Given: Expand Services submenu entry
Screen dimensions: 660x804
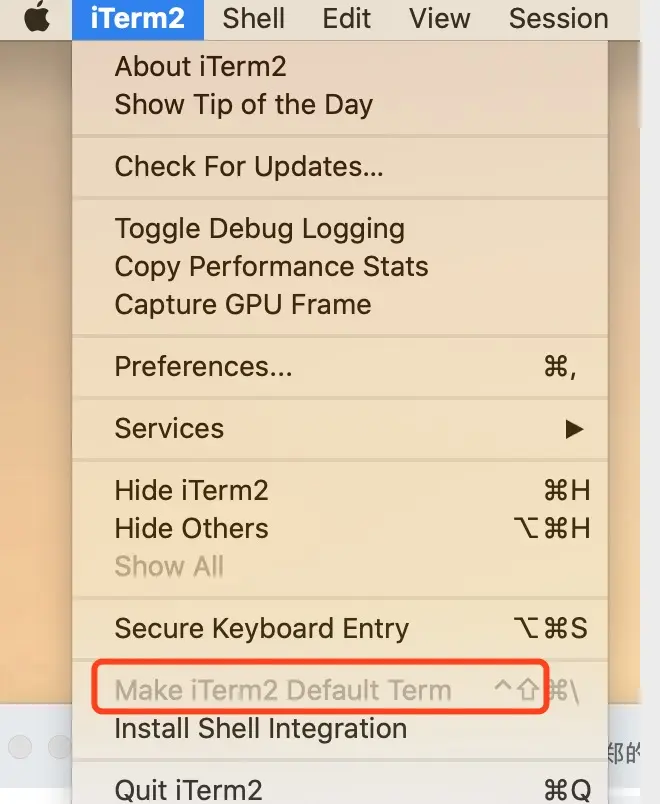Looking at the screenshot, I should 170,429.
